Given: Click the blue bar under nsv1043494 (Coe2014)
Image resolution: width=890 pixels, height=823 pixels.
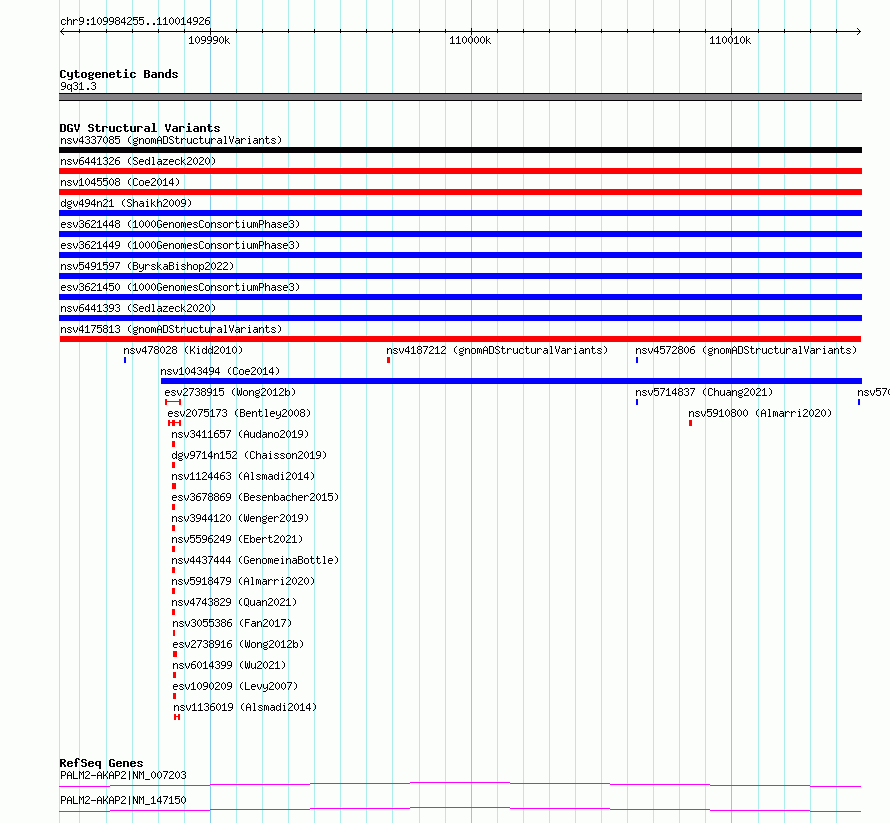Looking at the screenshot, I should point(511,381).
